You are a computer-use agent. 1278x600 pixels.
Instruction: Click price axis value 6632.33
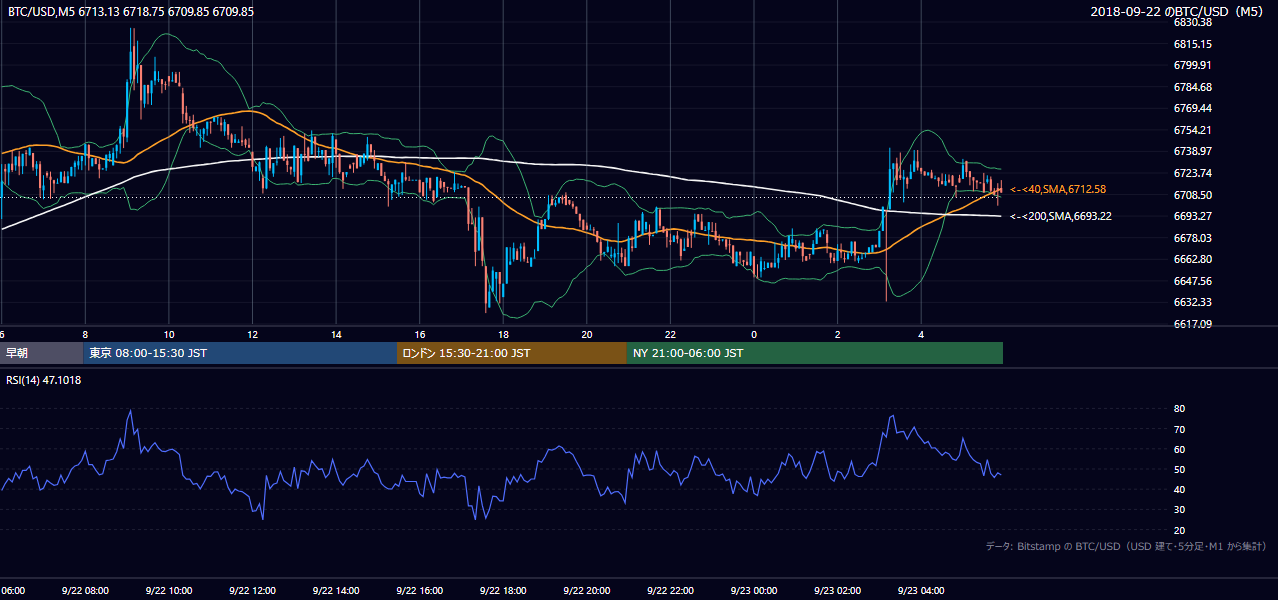click(x=1193, y=302)
